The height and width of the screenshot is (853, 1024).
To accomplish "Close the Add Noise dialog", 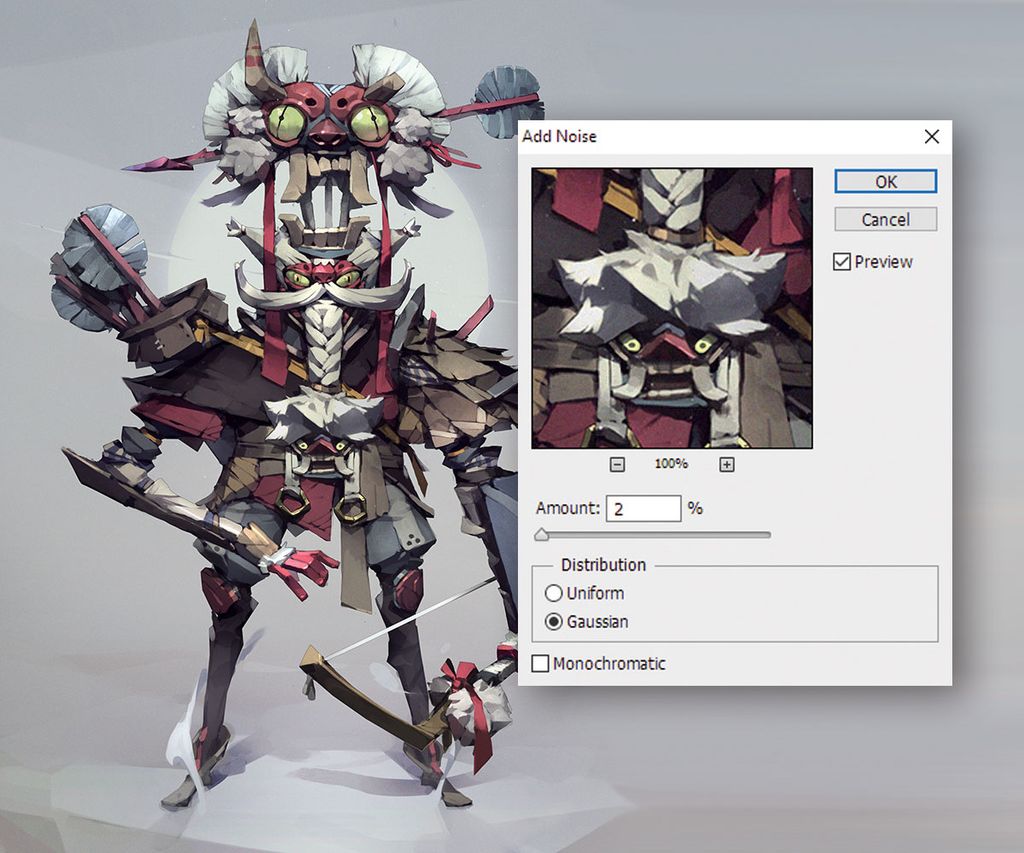I will (x=931, y=137).
